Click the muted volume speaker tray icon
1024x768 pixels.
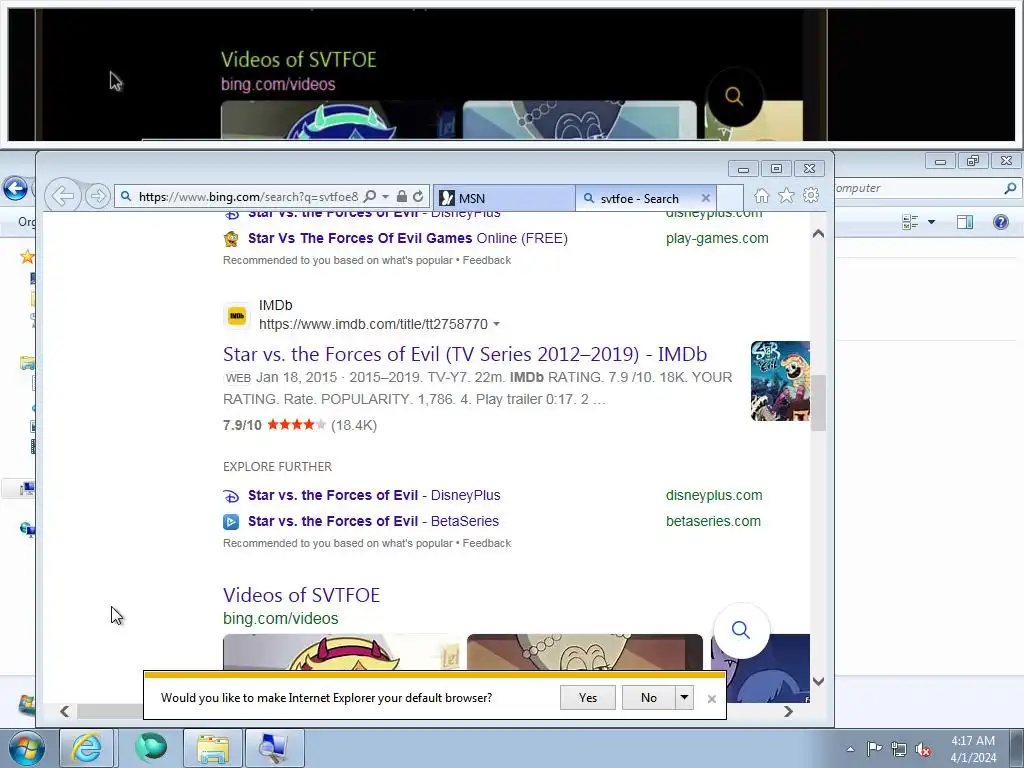[x=923, y=750]
